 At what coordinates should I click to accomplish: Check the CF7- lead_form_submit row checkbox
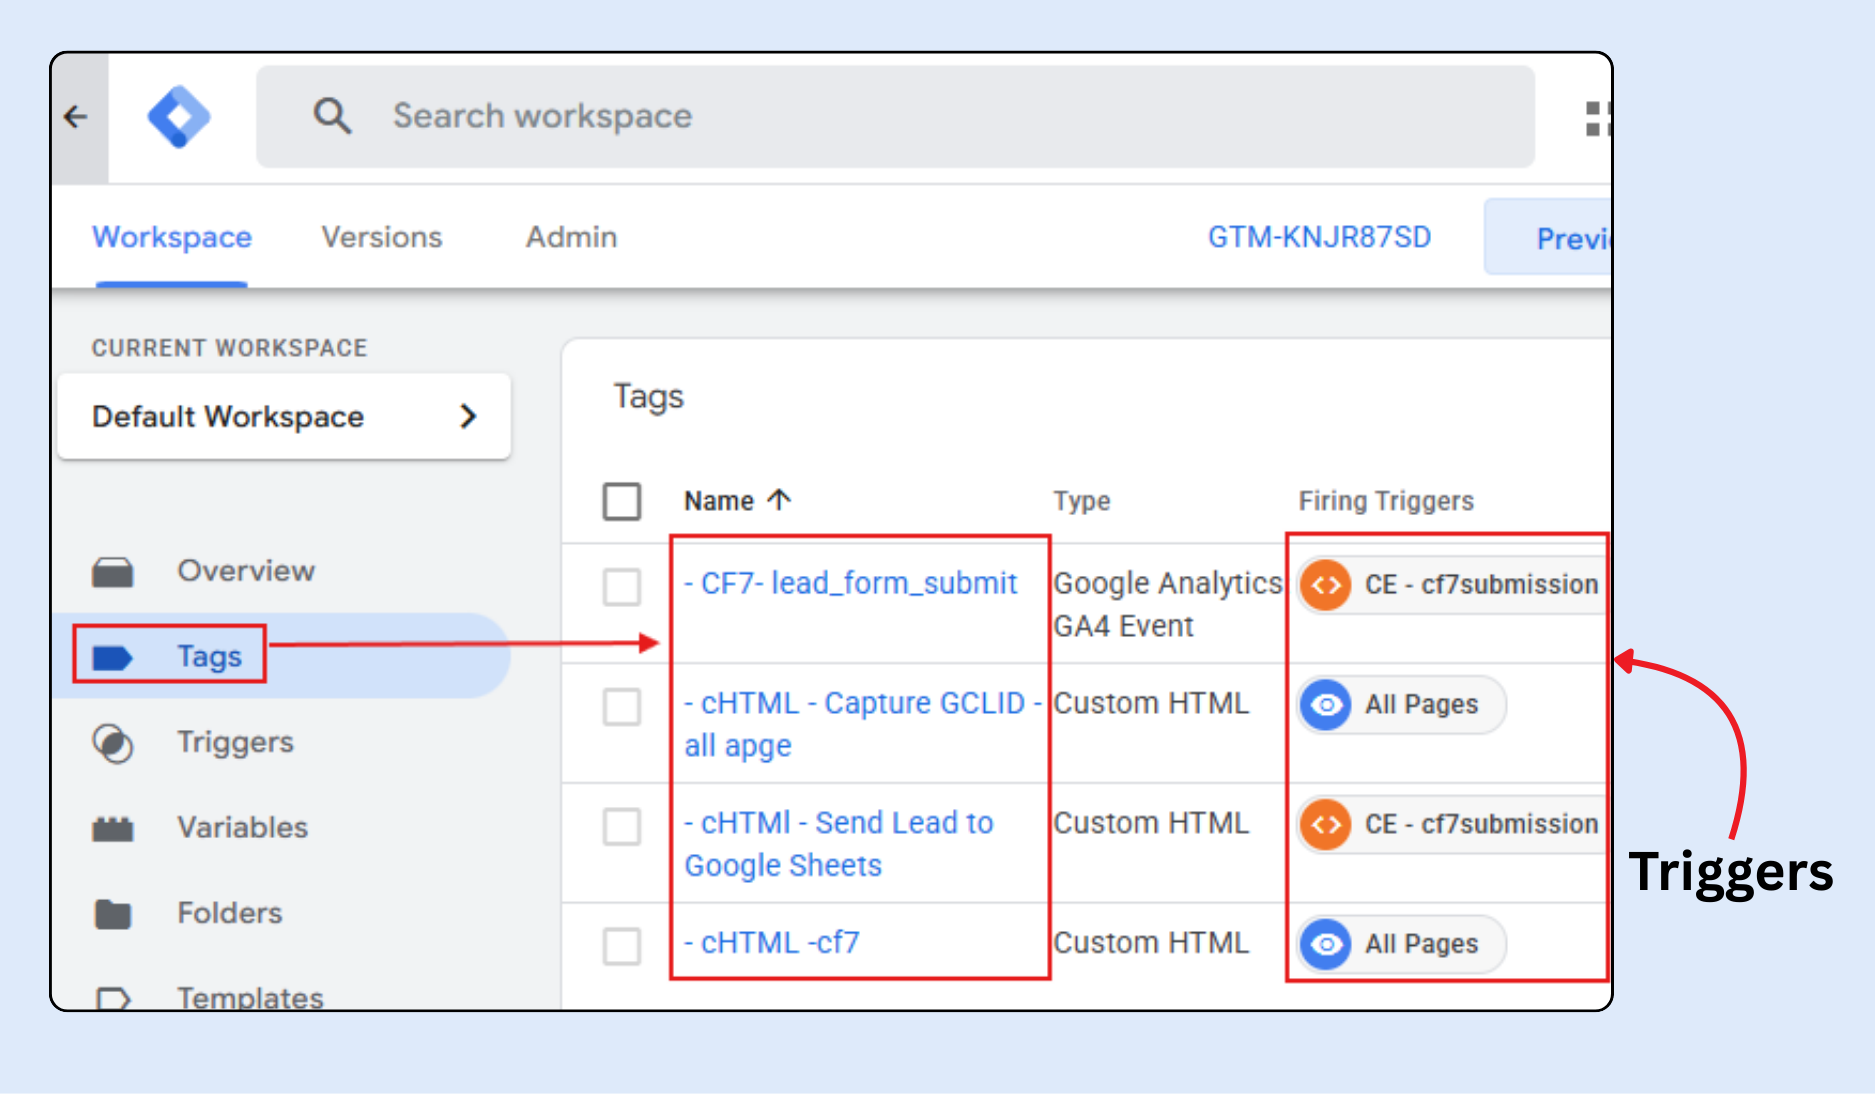[622, 587]
